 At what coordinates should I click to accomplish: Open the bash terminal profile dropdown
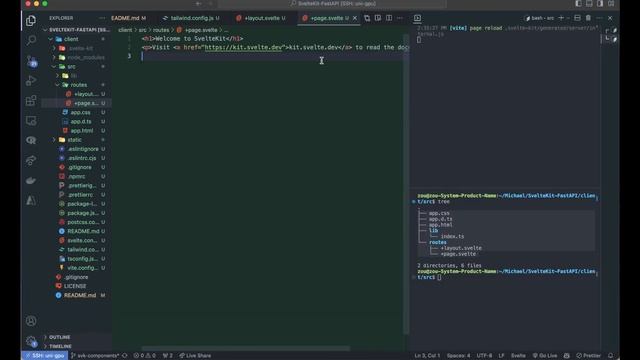click(568, 18)
